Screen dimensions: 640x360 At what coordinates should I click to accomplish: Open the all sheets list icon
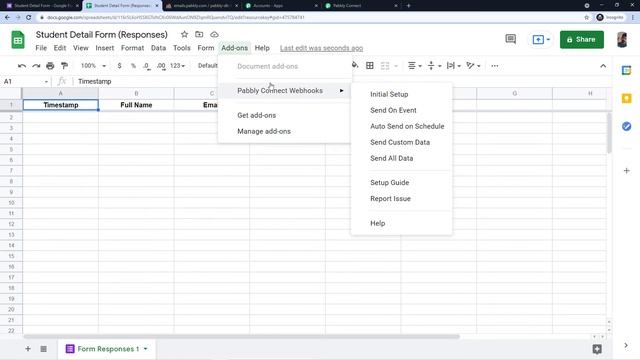click(44, 349)
